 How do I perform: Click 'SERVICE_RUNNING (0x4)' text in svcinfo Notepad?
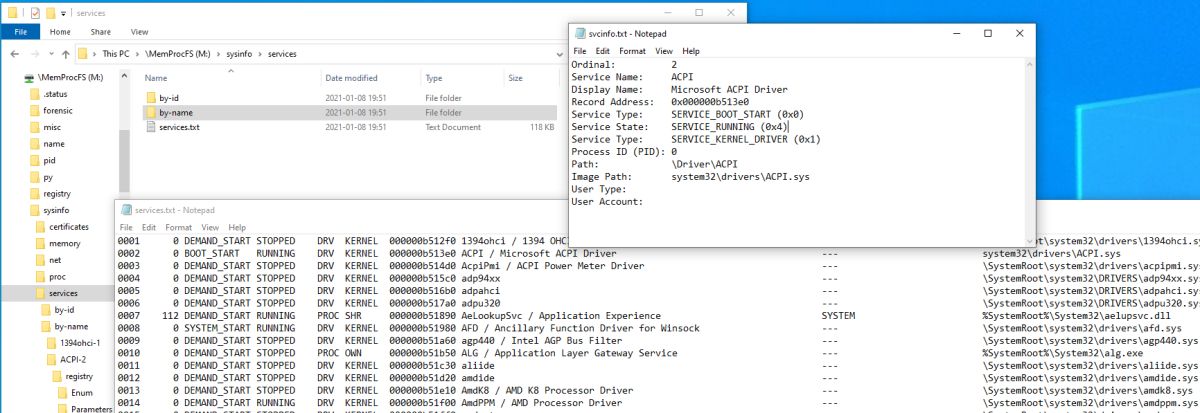point(729,127)
